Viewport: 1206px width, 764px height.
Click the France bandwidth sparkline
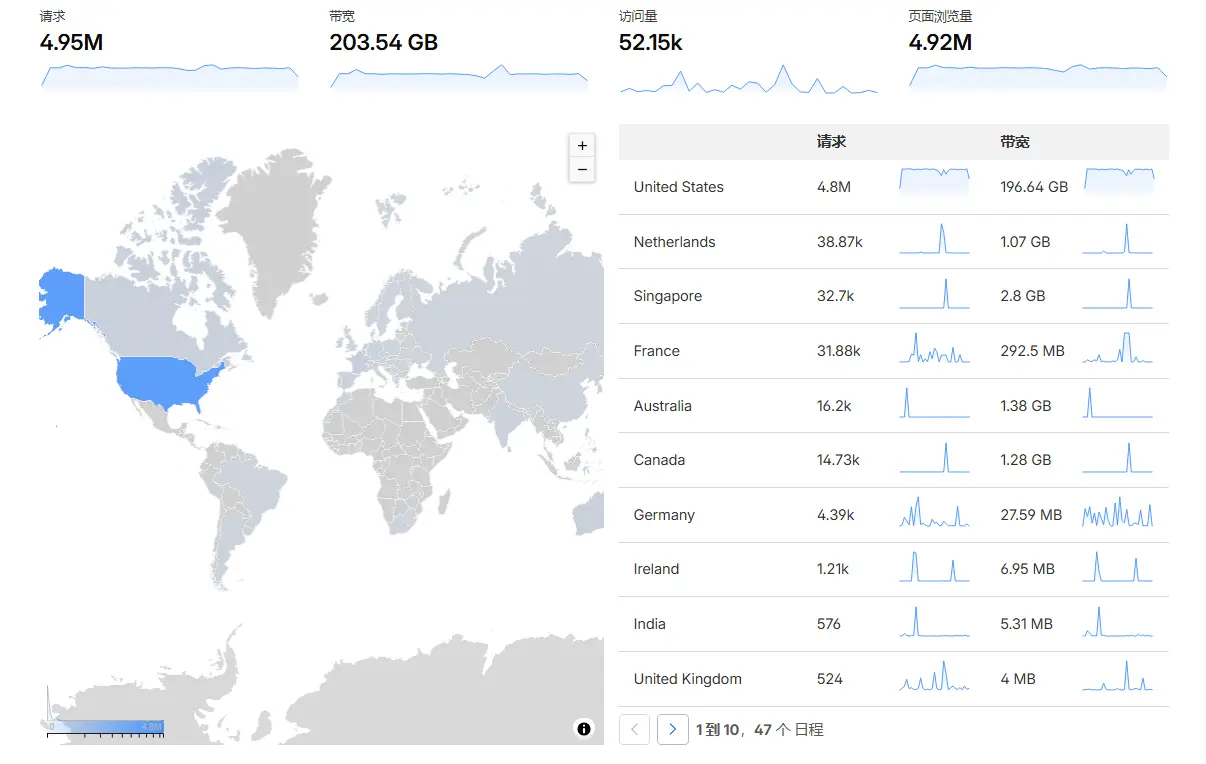point(1118,349)
